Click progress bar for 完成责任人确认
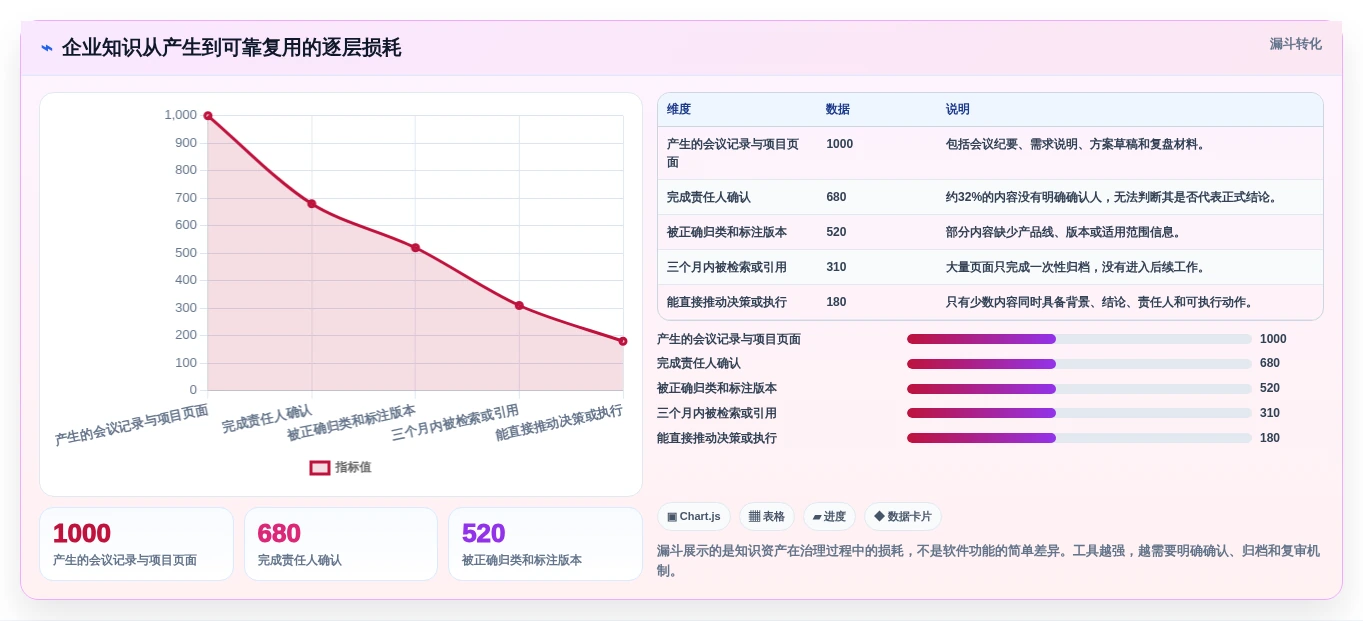This screenshot has height=621, width=1363. coord(1079,364)
